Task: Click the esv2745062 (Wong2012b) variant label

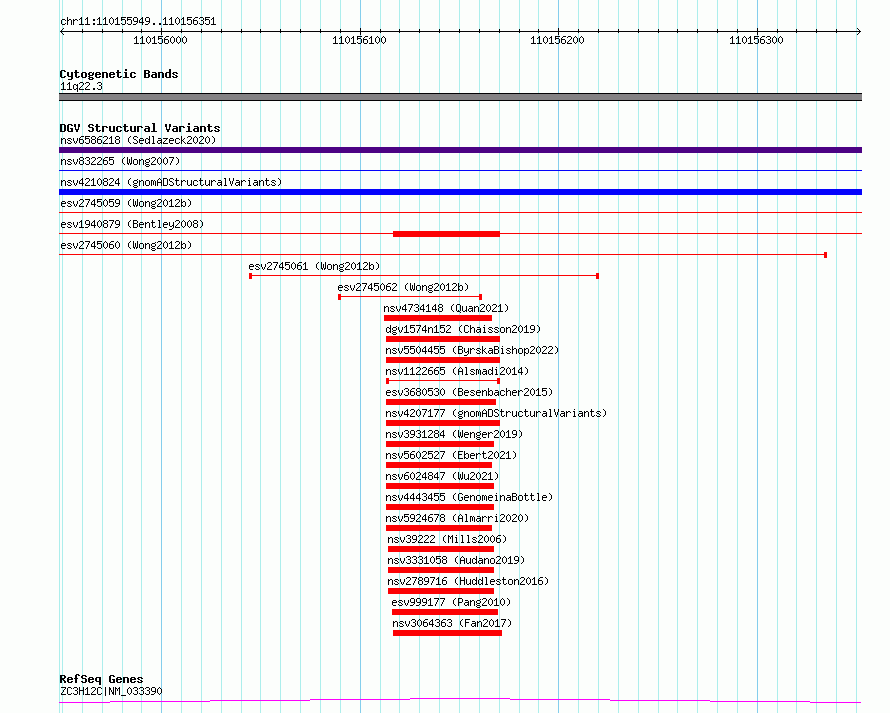Action: pyautogui.click(x=403, y=287)
